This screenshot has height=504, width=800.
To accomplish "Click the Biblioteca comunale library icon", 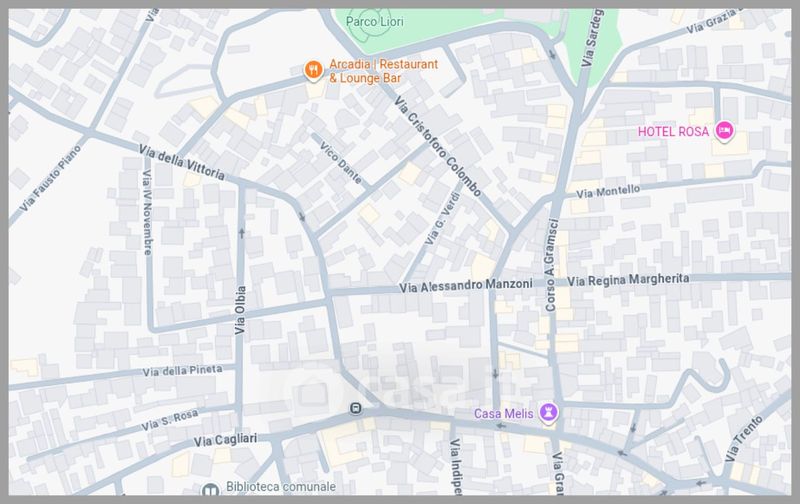I will coord(210,491).
